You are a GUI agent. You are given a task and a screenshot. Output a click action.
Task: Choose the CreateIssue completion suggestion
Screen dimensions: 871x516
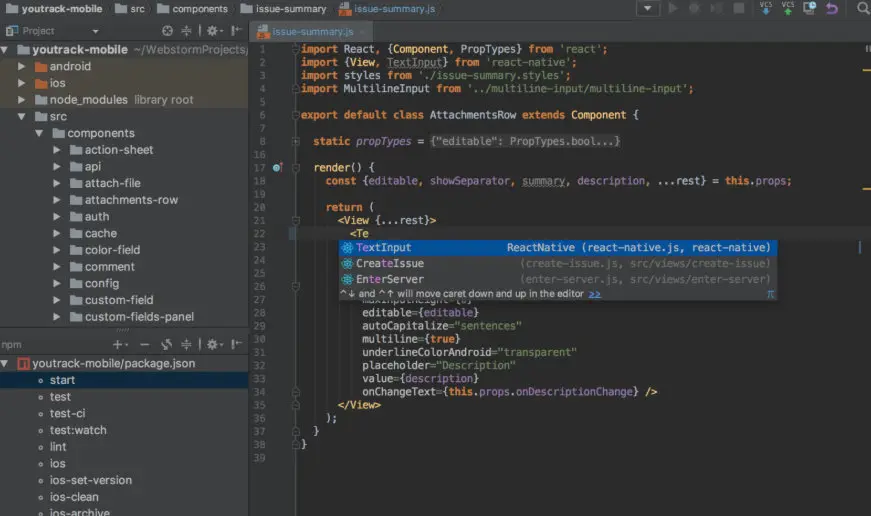(558, 264)
